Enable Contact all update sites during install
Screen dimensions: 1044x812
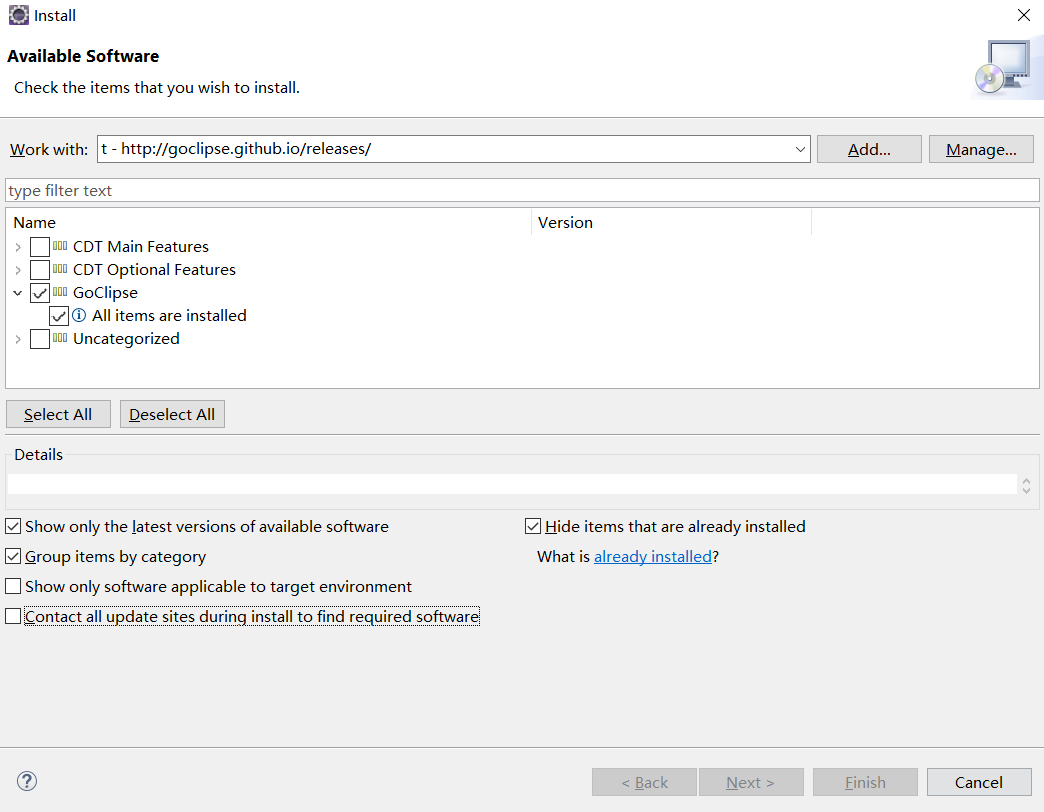pyautogui.click(x=13, y=616)
